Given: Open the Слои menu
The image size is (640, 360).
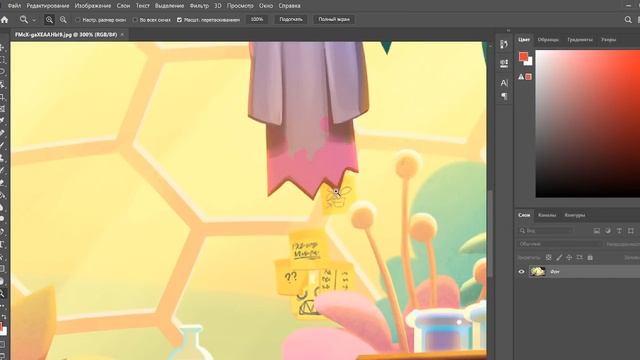Looking at the screenshot, I should (123, 6).
